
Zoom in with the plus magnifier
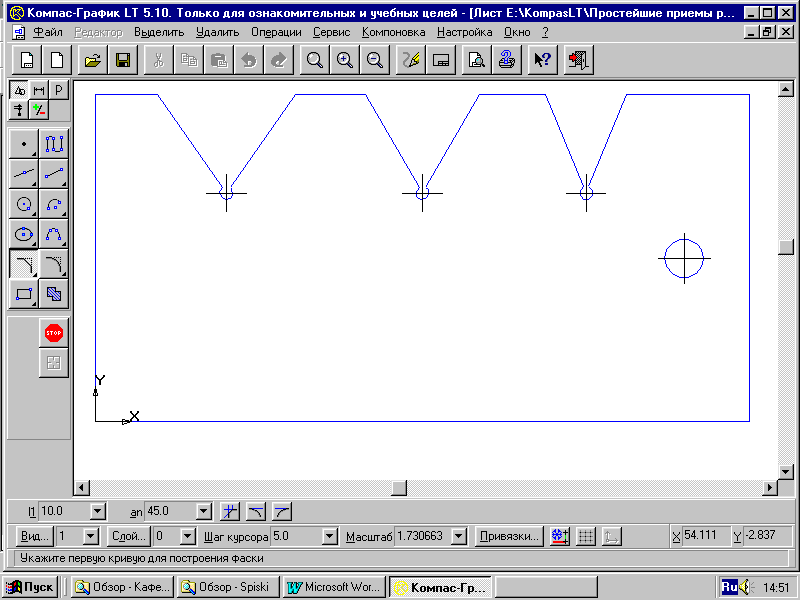coord(345,60)
